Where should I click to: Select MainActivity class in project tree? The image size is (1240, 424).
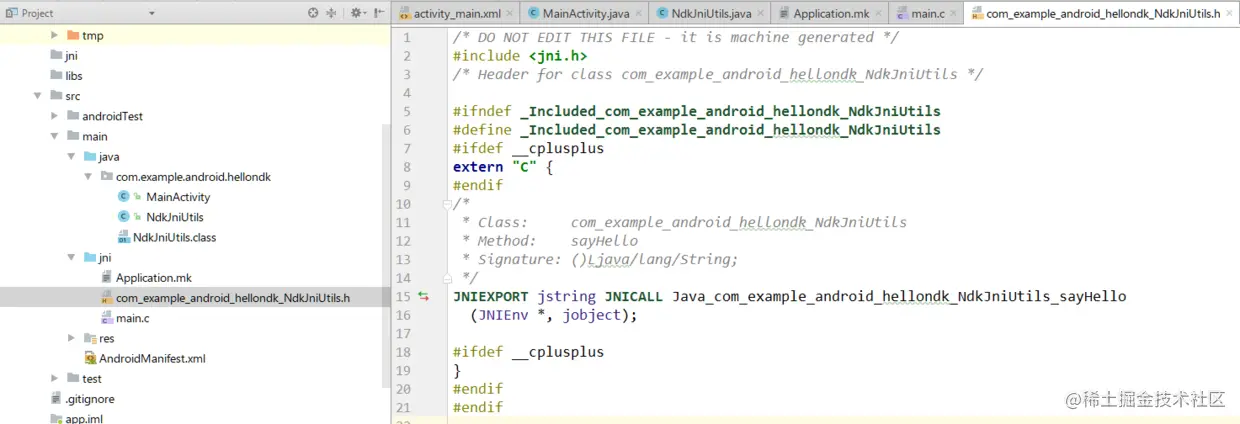(x=178, y=197)
